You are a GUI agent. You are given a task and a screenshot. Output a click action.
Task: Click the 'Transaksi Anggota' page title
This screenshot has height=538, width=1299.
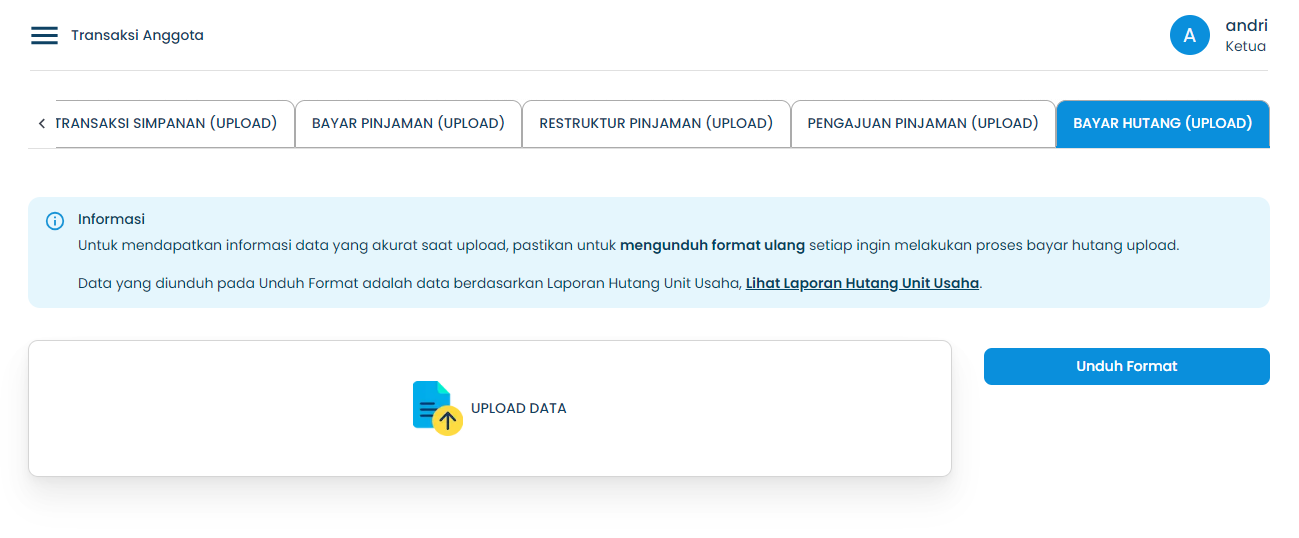137,35
